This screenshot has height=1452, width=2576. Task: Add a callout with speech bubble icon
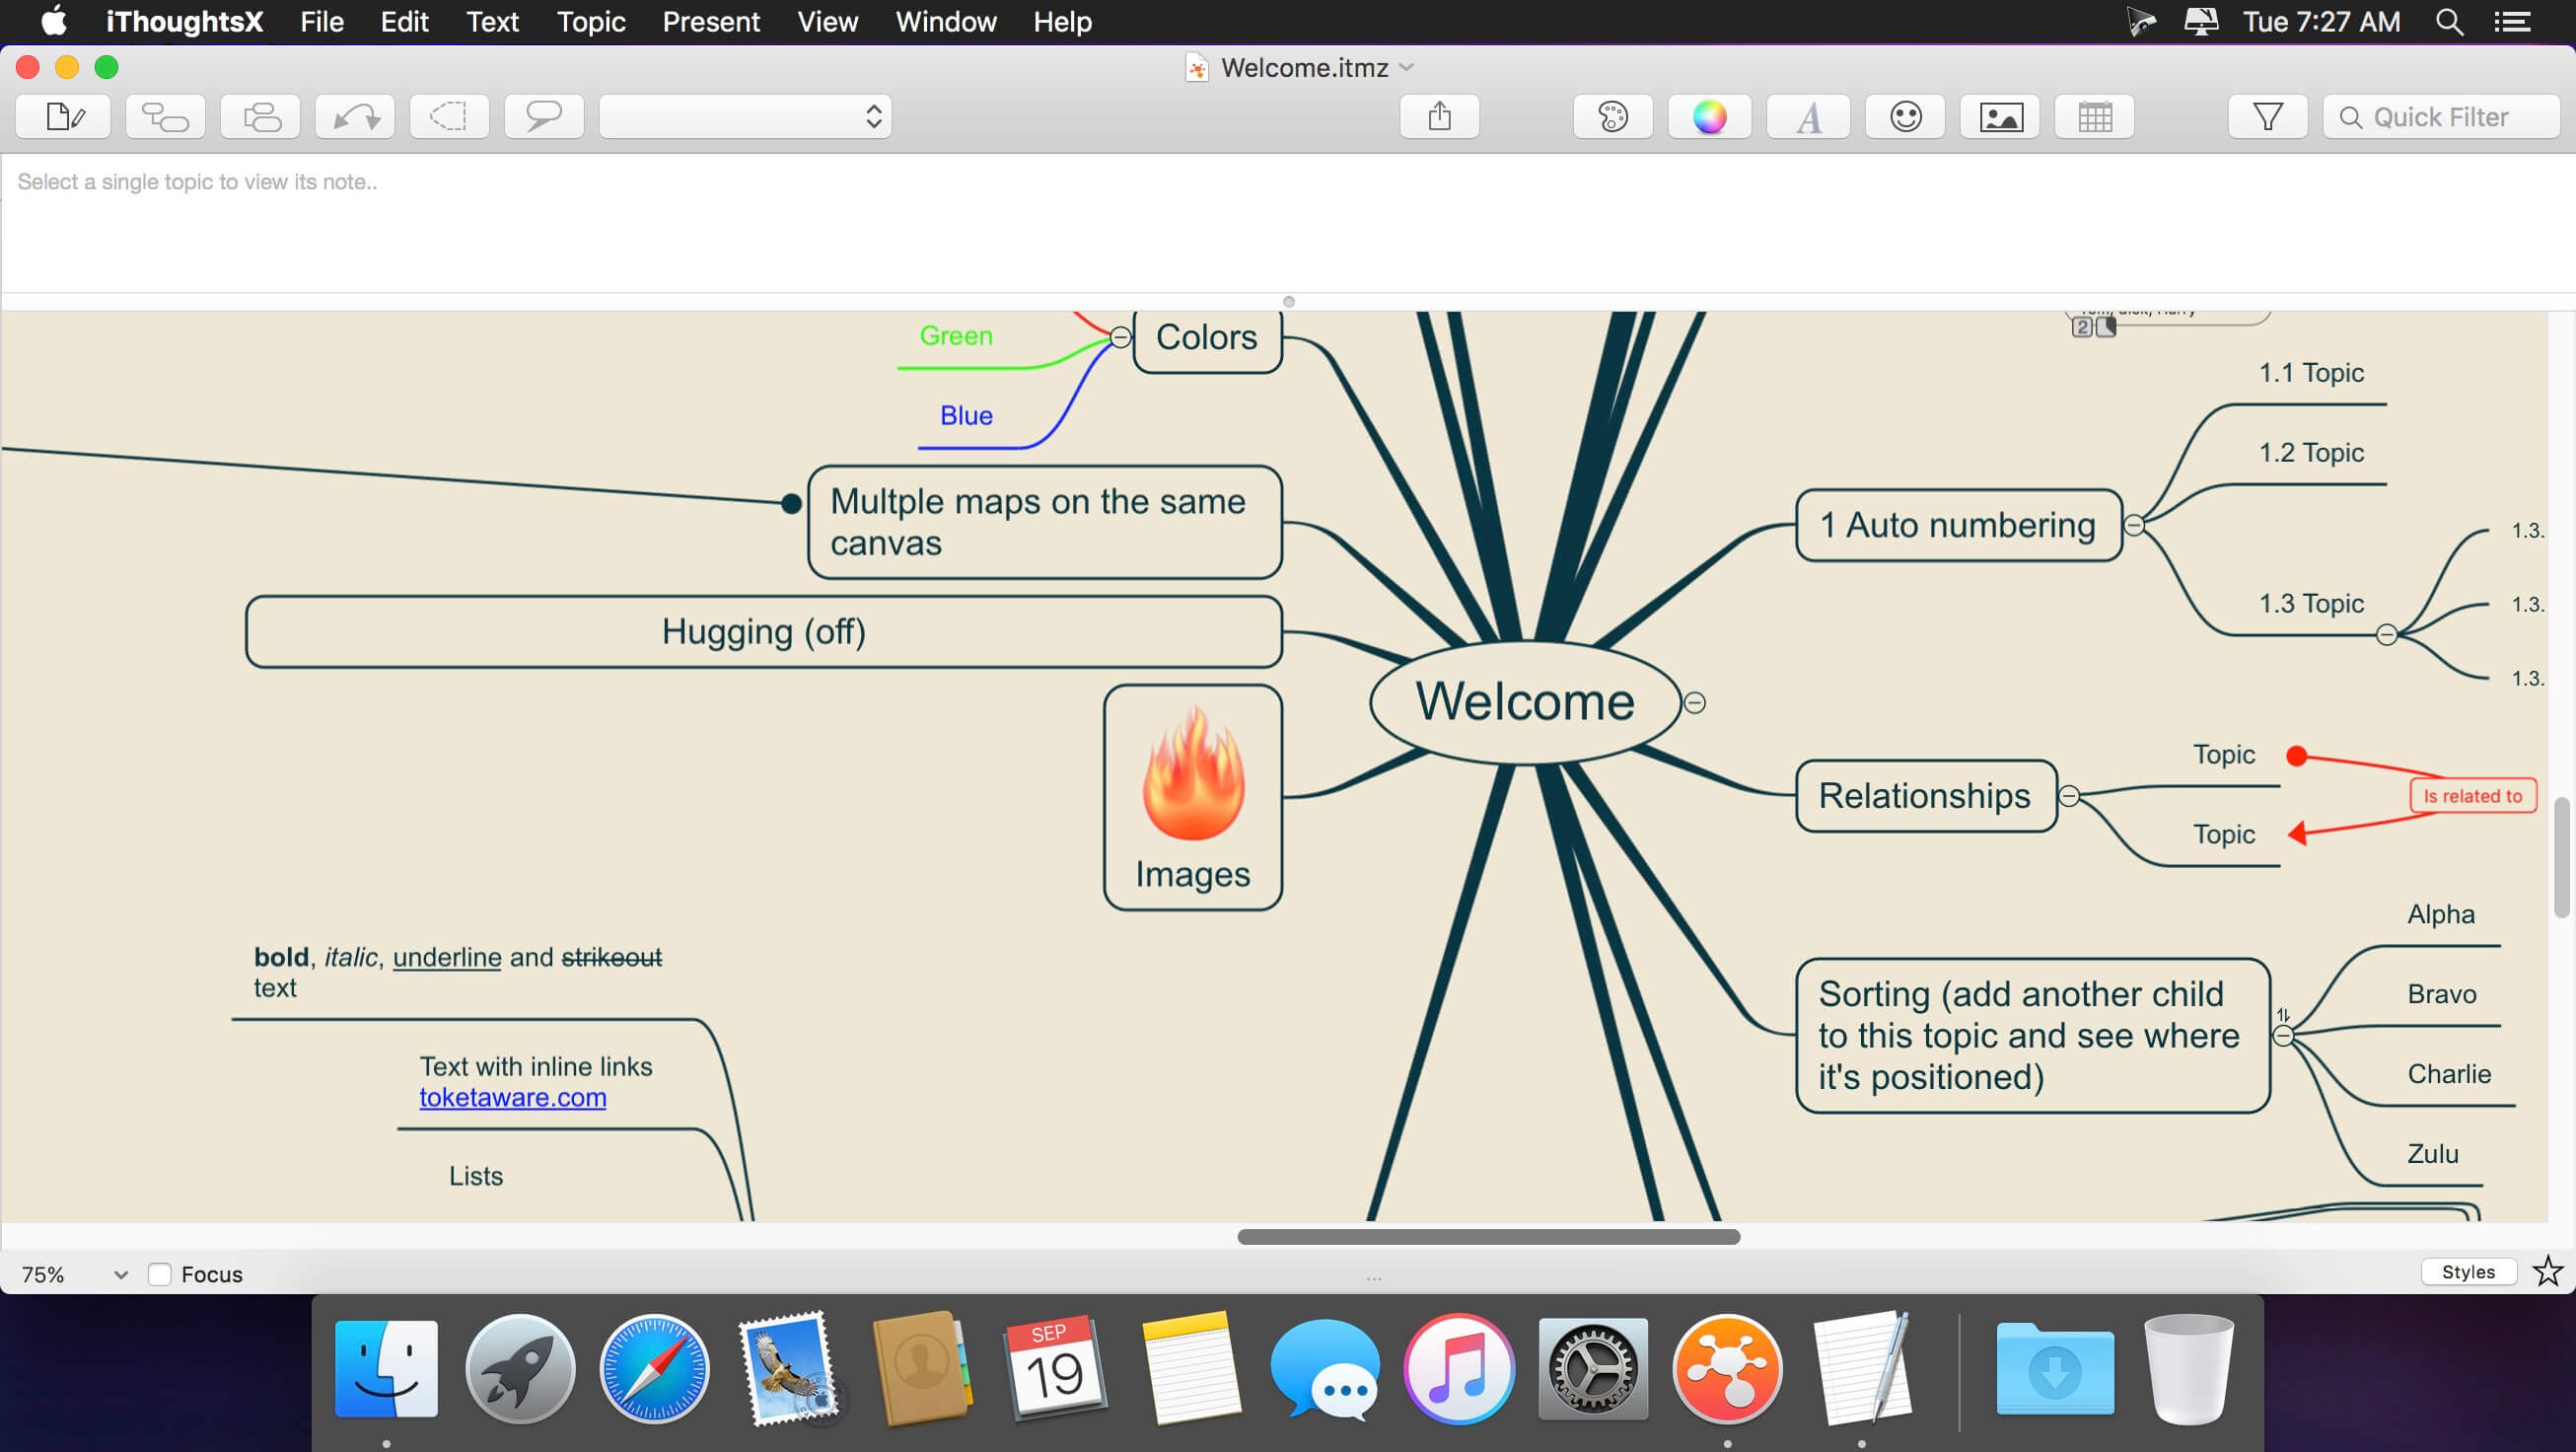click(544, 117)
